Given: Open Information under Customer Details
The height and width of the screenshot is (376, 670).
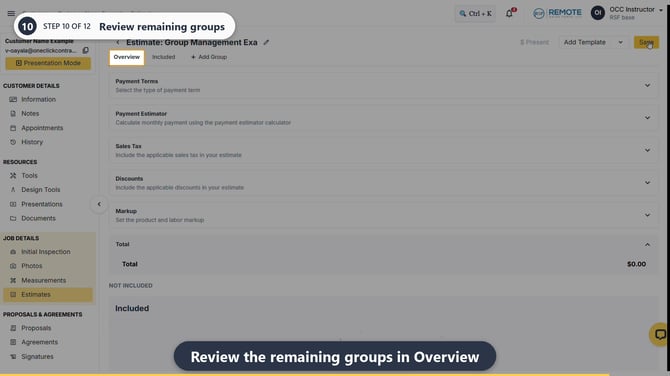Looking at the screenshot, I should 38,99.
